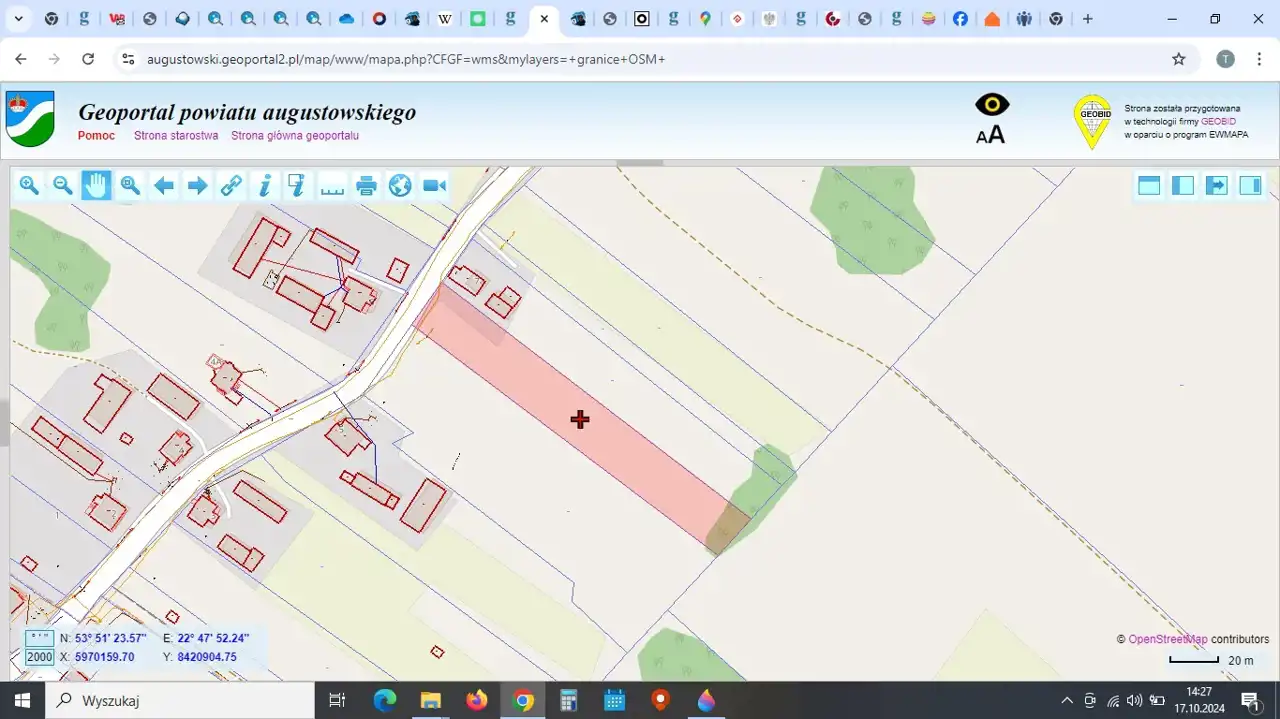
Task: Toggle the right side panel layout
Action: (x=1250, y=185)
